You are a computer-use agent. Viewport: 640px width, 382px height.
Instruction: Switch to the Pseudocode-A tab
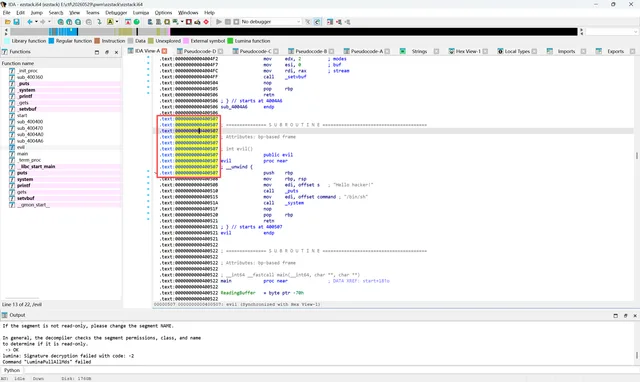click(x=367, y=51)
